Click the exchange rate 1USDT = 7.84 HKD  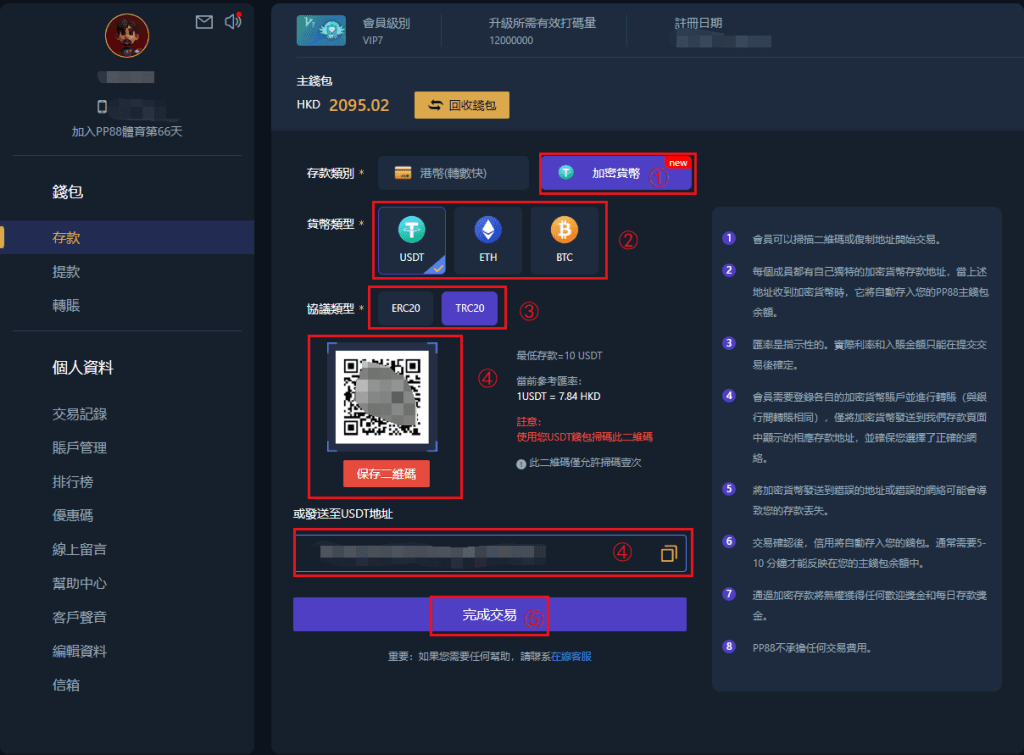[558, 396]
